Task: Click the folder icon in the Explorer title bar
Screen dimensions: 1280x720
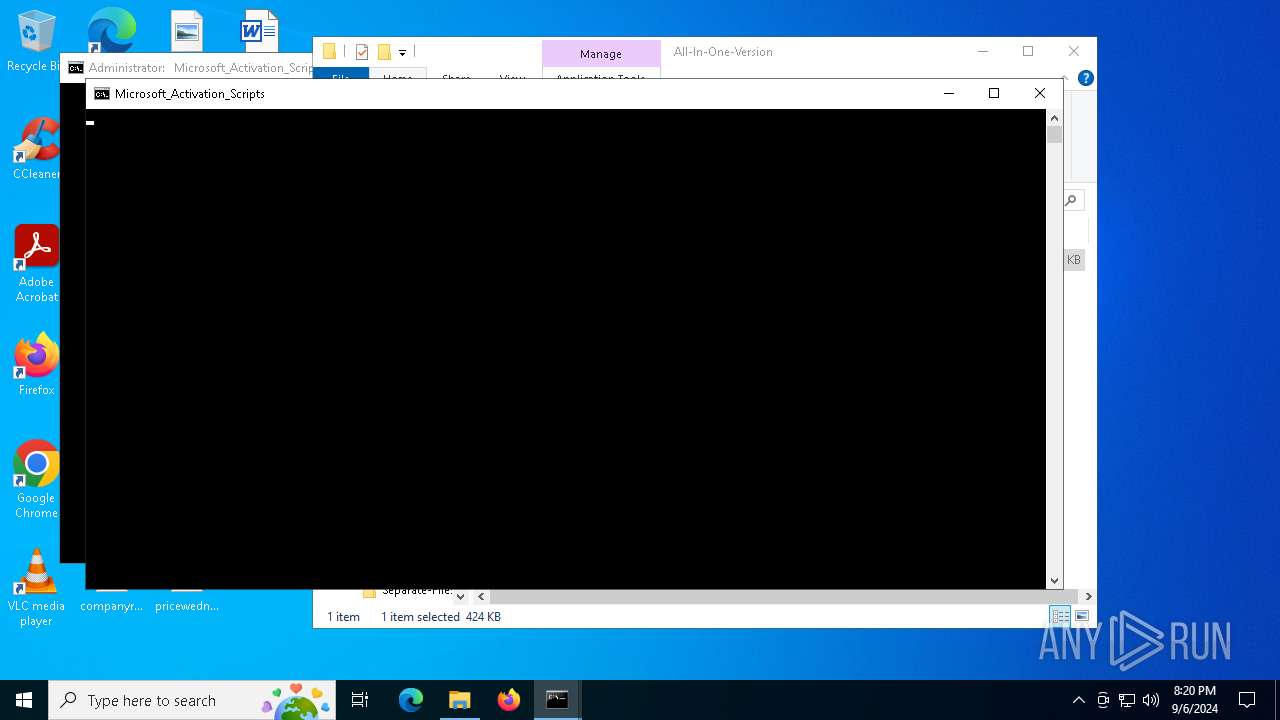Action: click(329, 52)
